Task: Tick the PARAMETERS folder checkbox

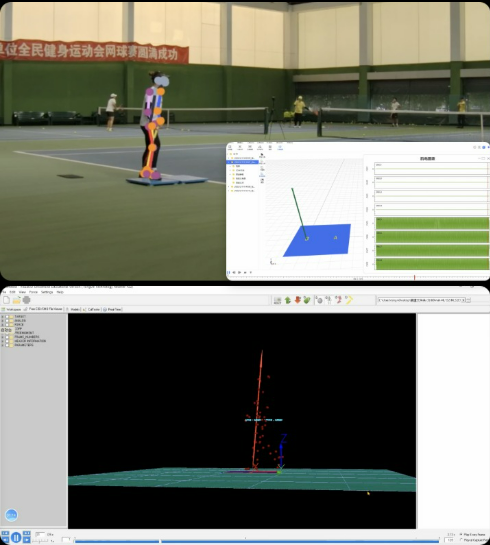Action: (x=7, y=345)
